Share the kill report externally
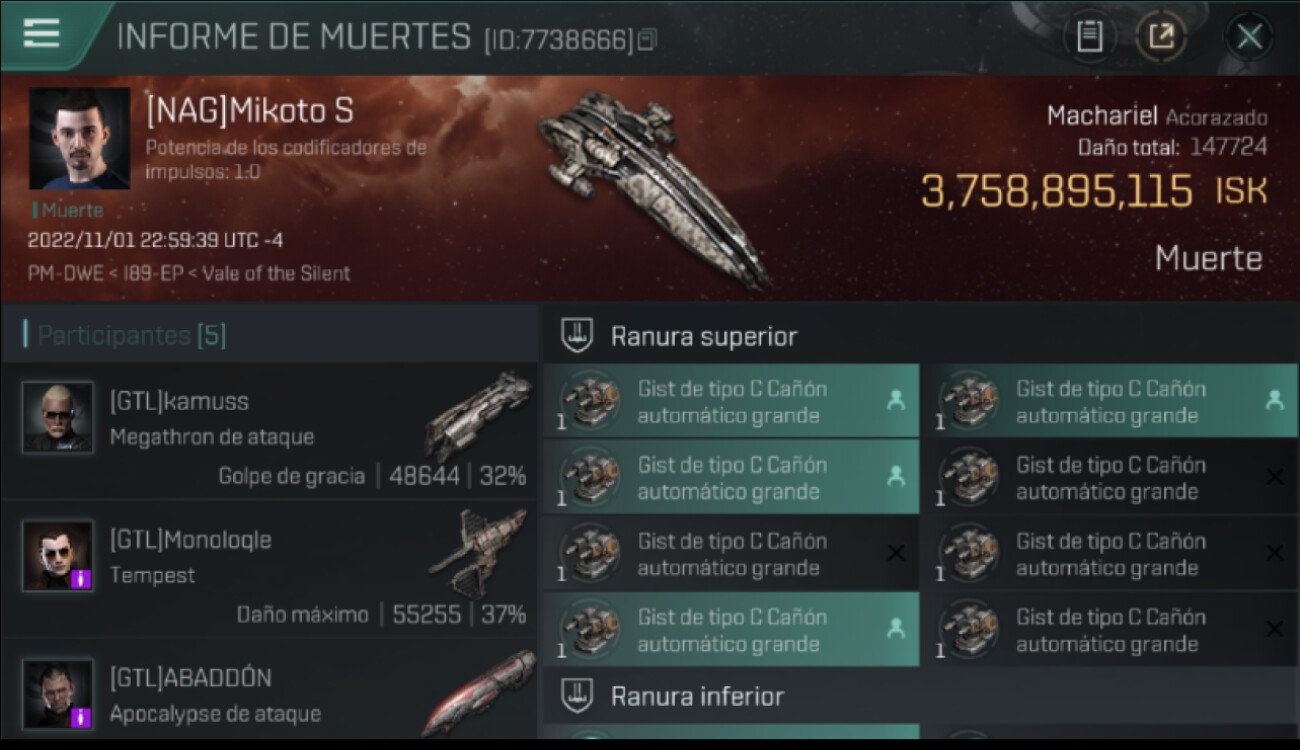The image size is (1300, 750). click(x=1160, y=37)
